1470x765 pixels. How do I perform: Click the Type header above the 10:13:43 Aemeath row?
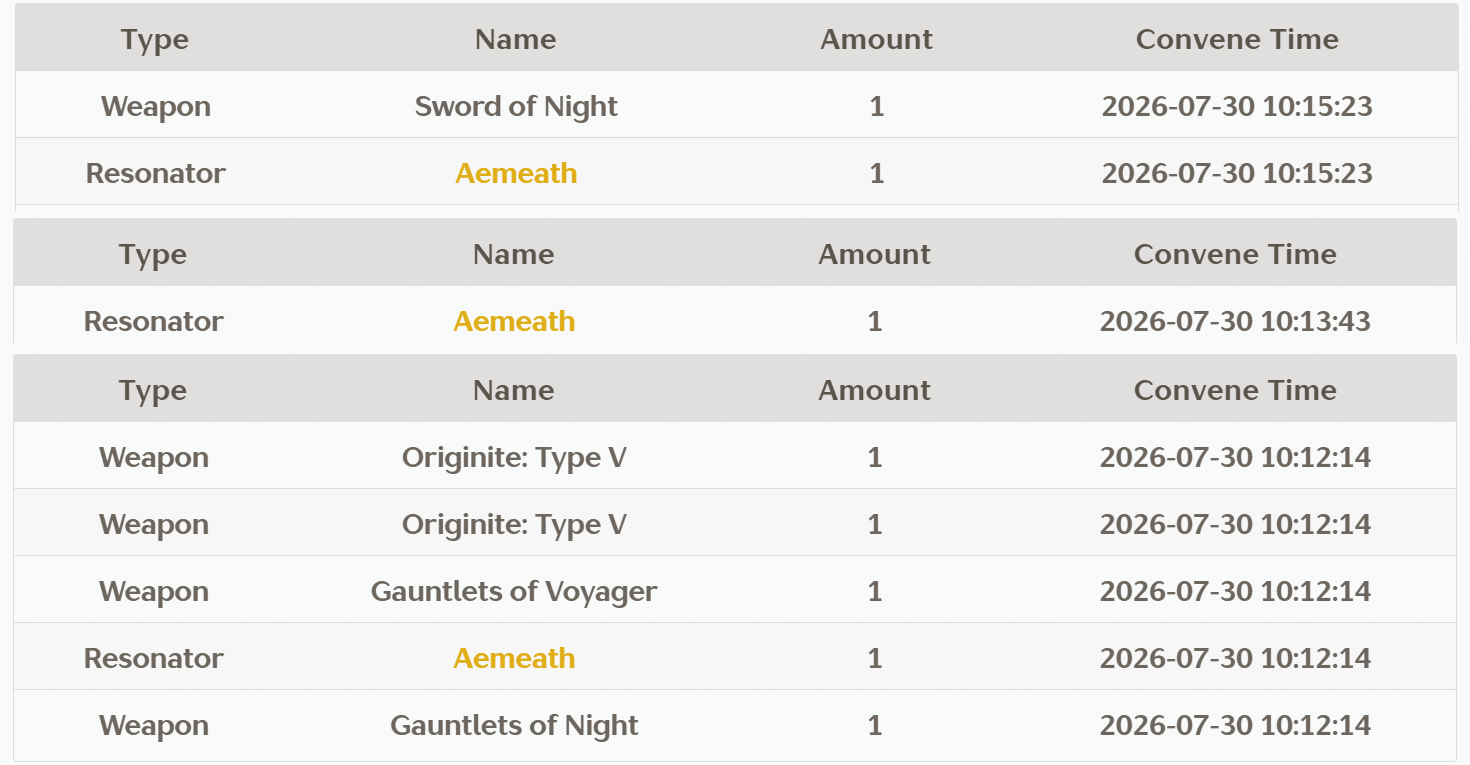coord(153,254)
